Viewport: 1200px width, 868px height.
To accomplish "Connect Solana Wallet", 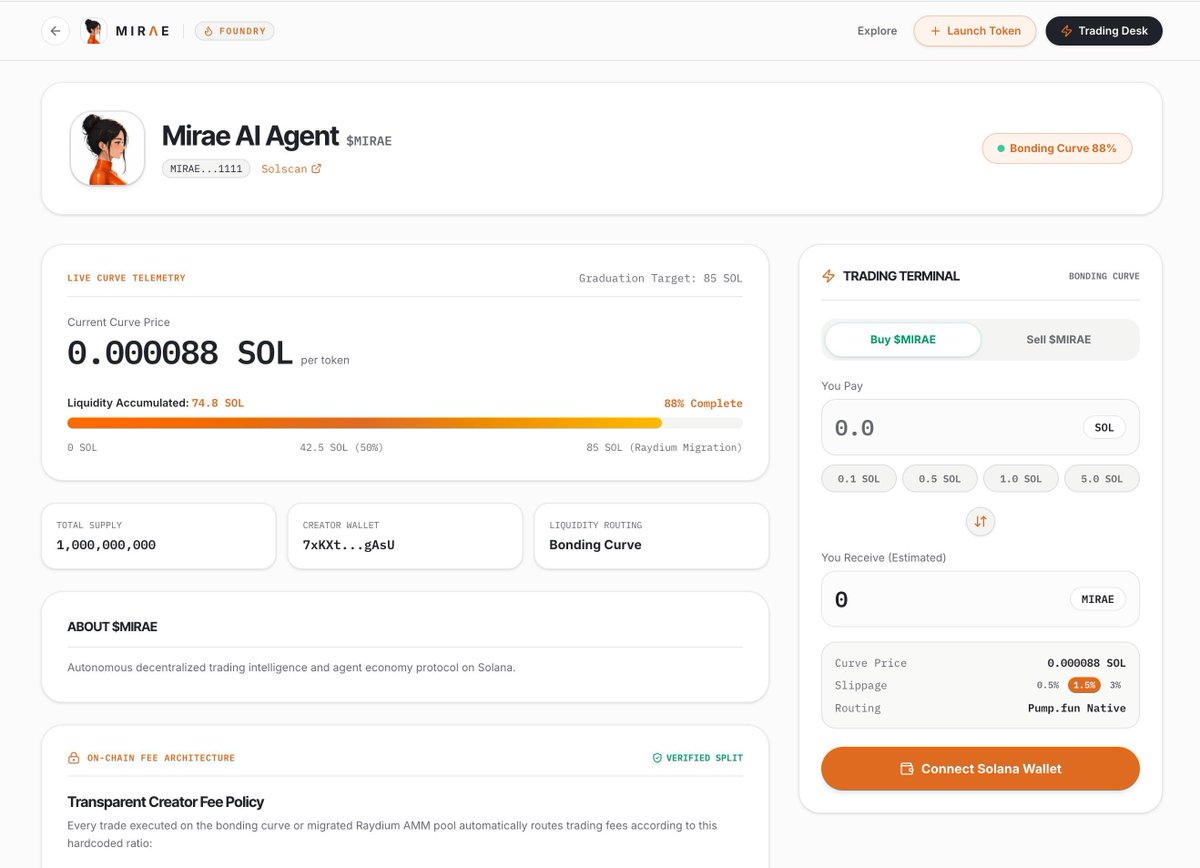I will click(980, 769).
